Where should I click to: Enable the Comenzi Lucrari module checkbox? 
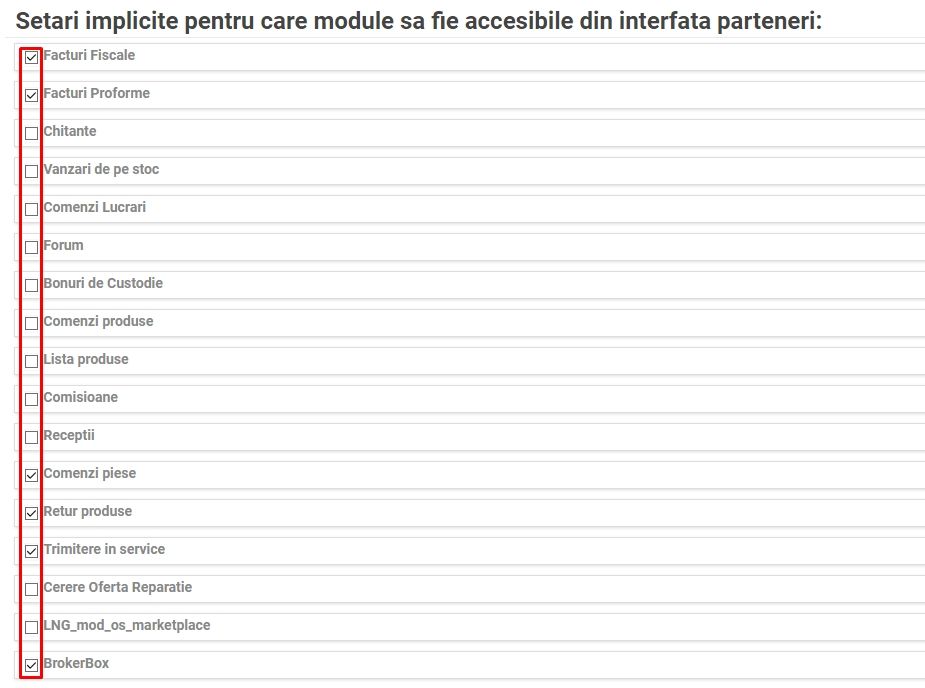click(x=31, y=209)
